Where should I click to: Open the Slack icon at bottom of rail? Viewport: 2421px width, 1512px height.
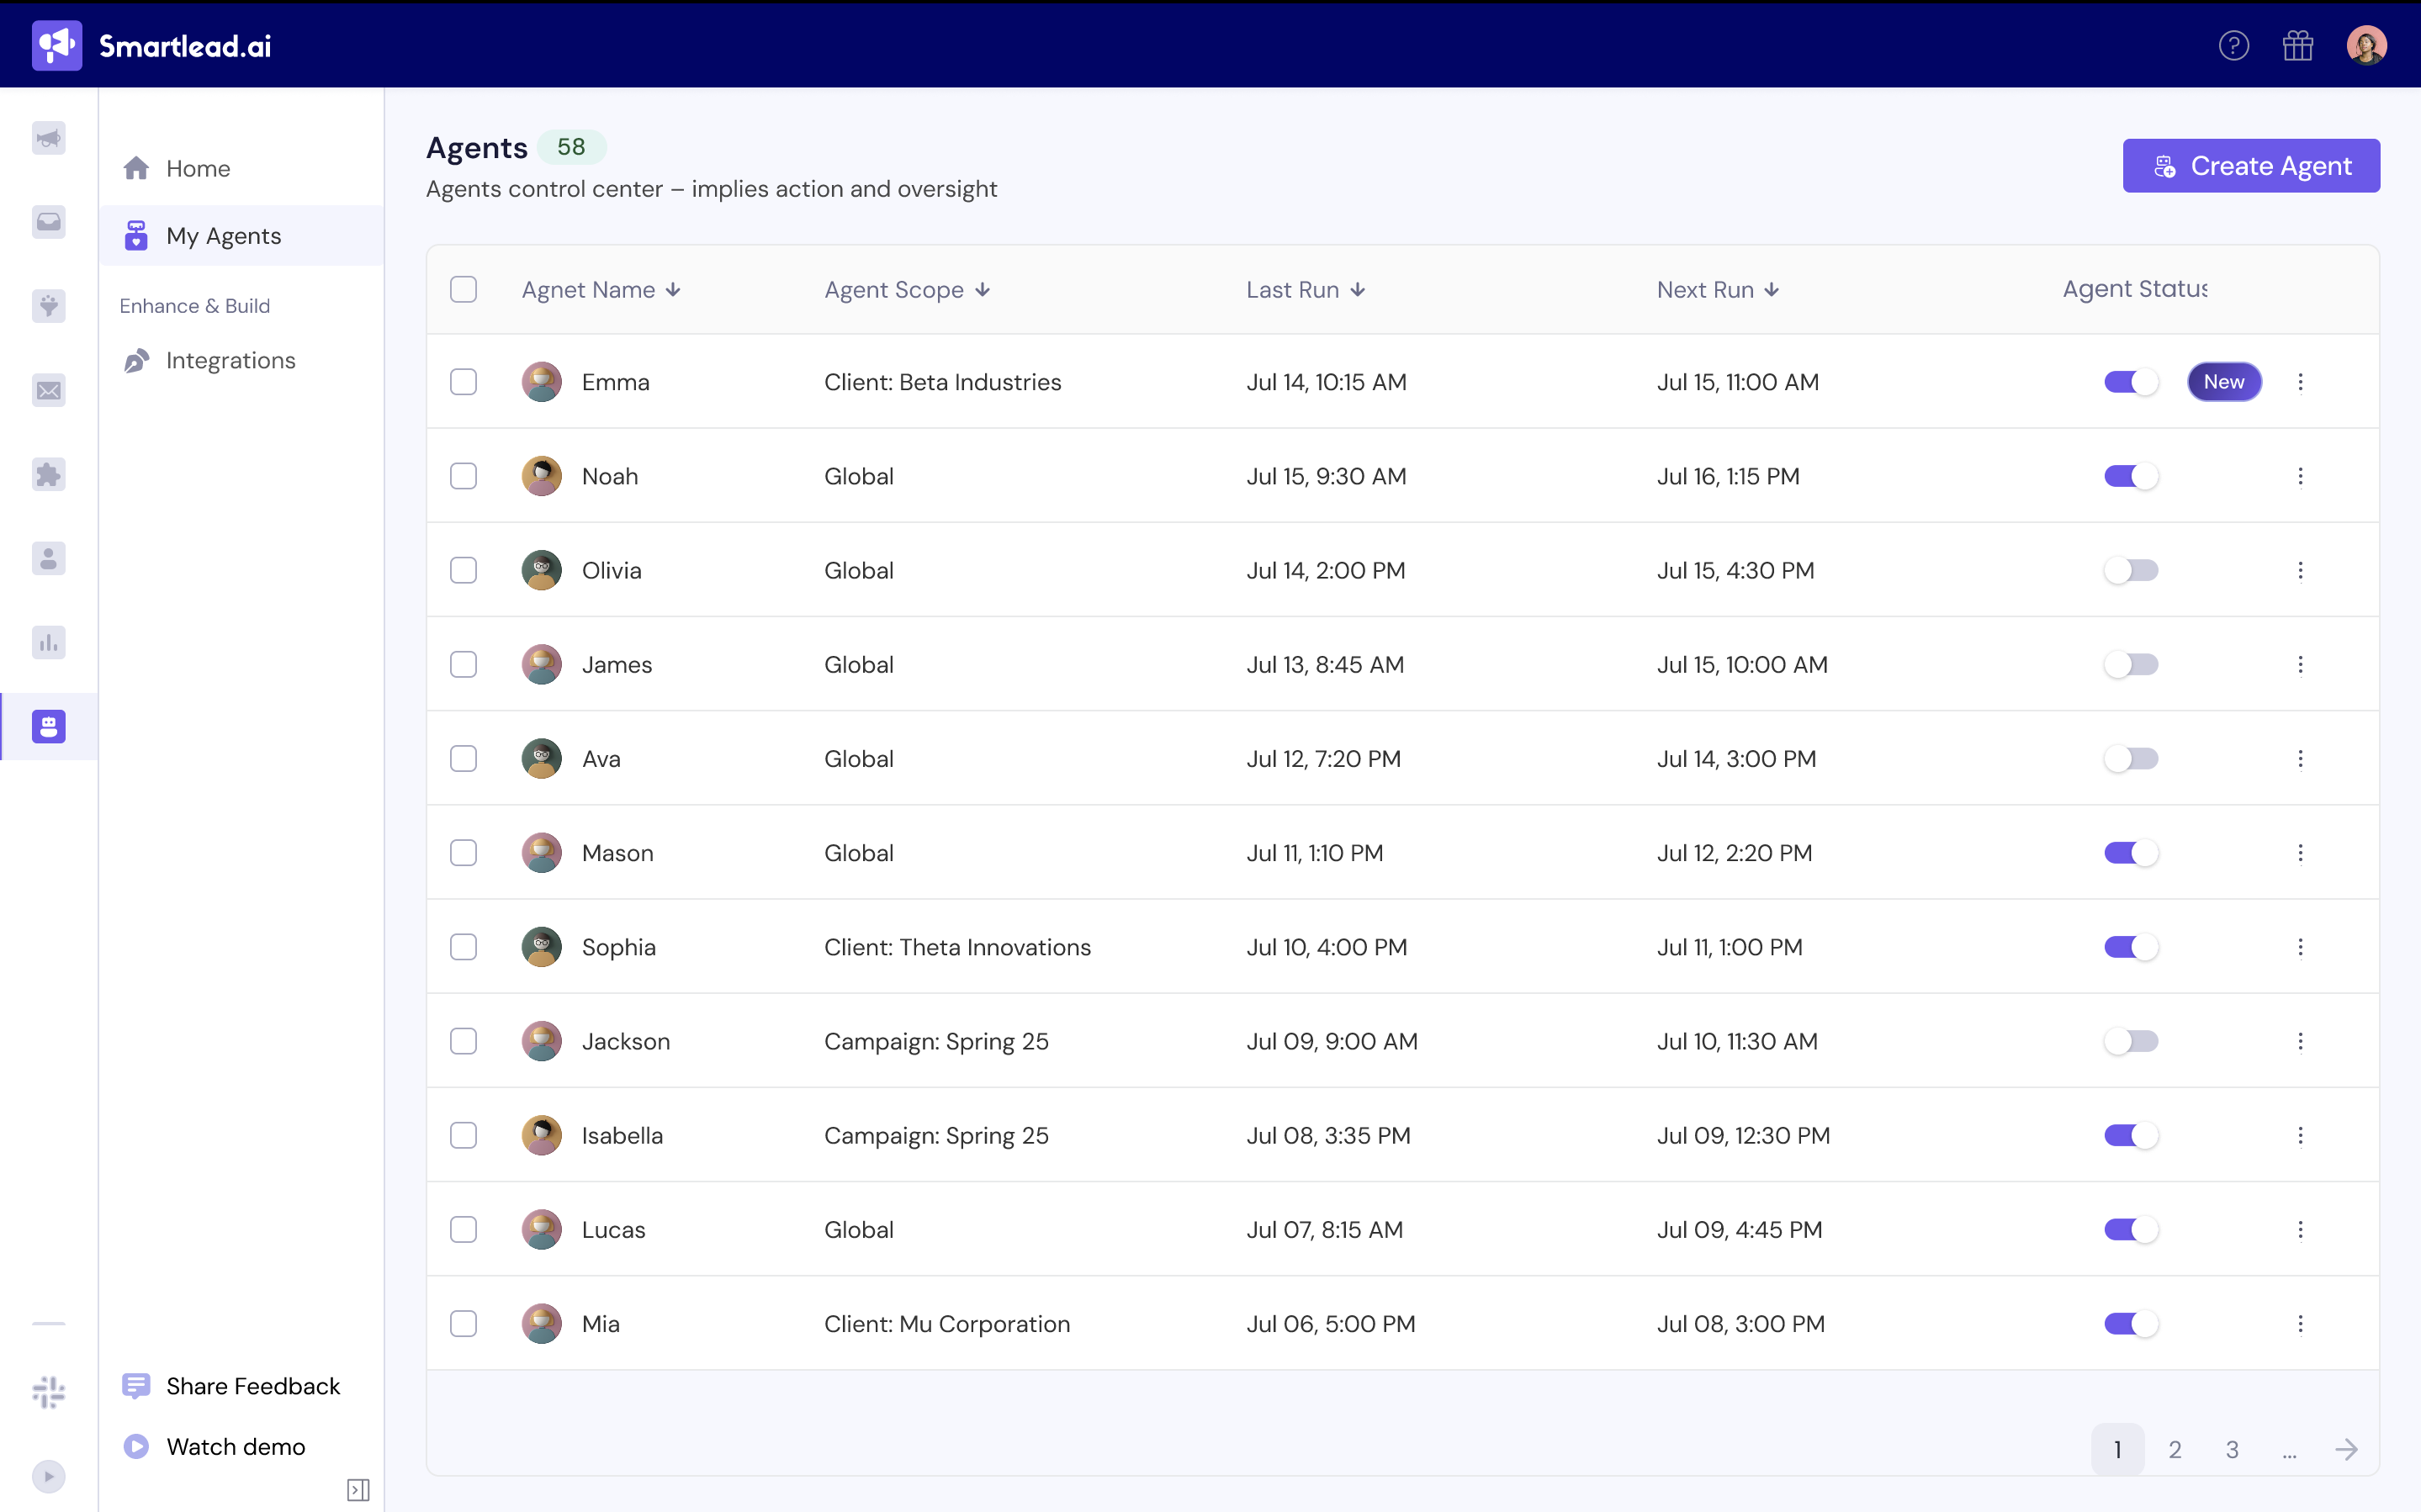click(48, 1392)
